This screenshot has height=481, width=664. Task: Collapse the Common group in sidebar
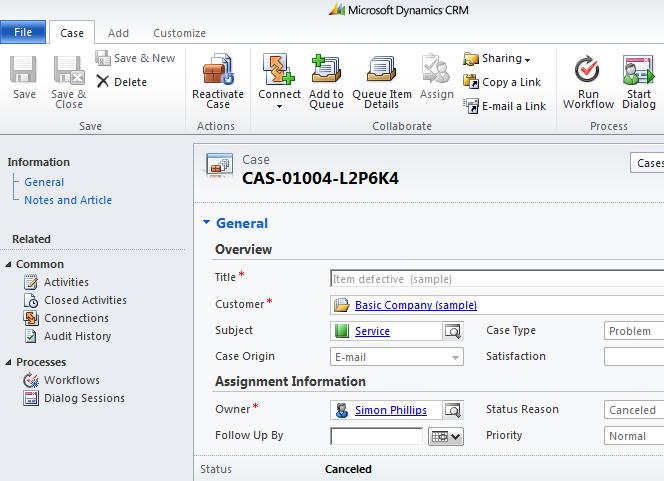point(8,264)
